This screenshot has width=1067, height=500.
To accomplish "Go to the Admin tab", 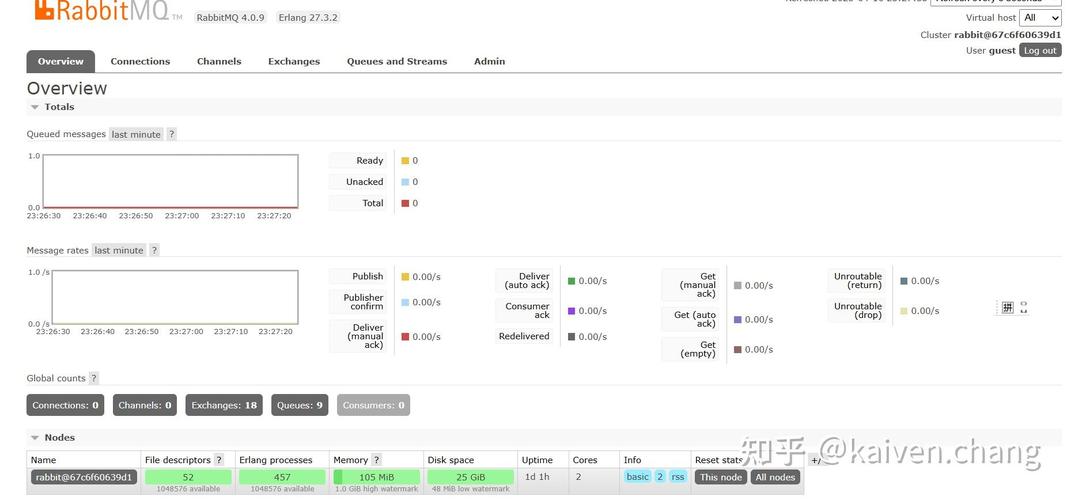I will tap(489, 61).
